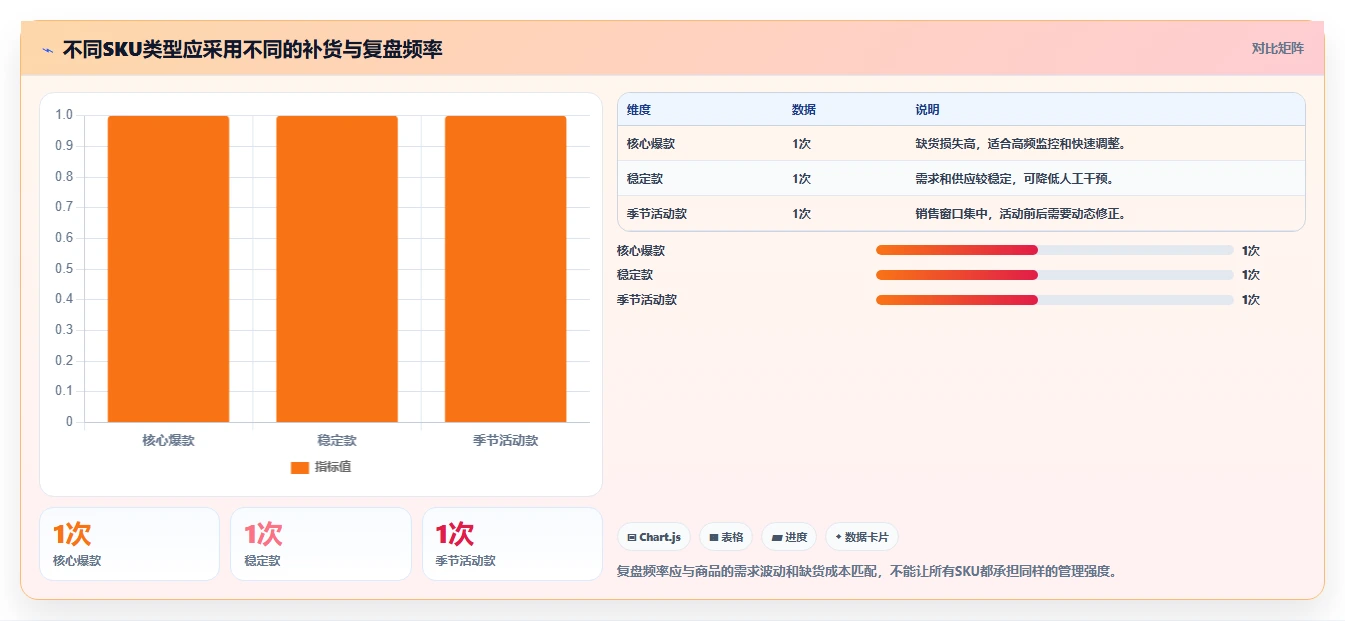Click the 指标值 legend label
This screenshot has width=1345, height=621.
click(333, 467)
